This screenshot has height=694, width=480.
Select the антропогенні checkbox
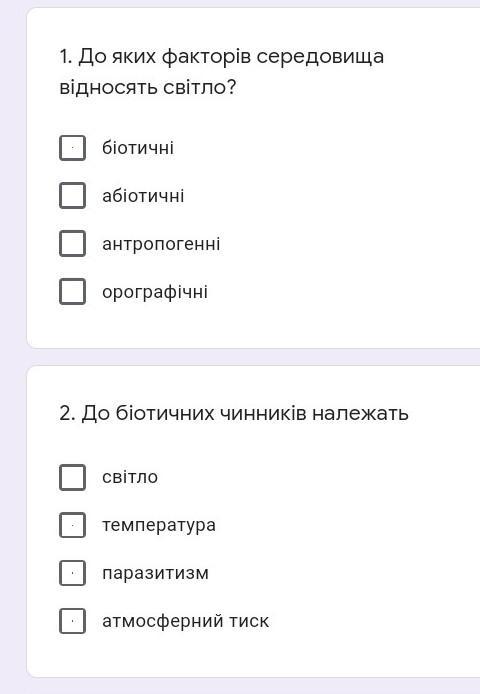pyautogui.click(x=72, y=243)
